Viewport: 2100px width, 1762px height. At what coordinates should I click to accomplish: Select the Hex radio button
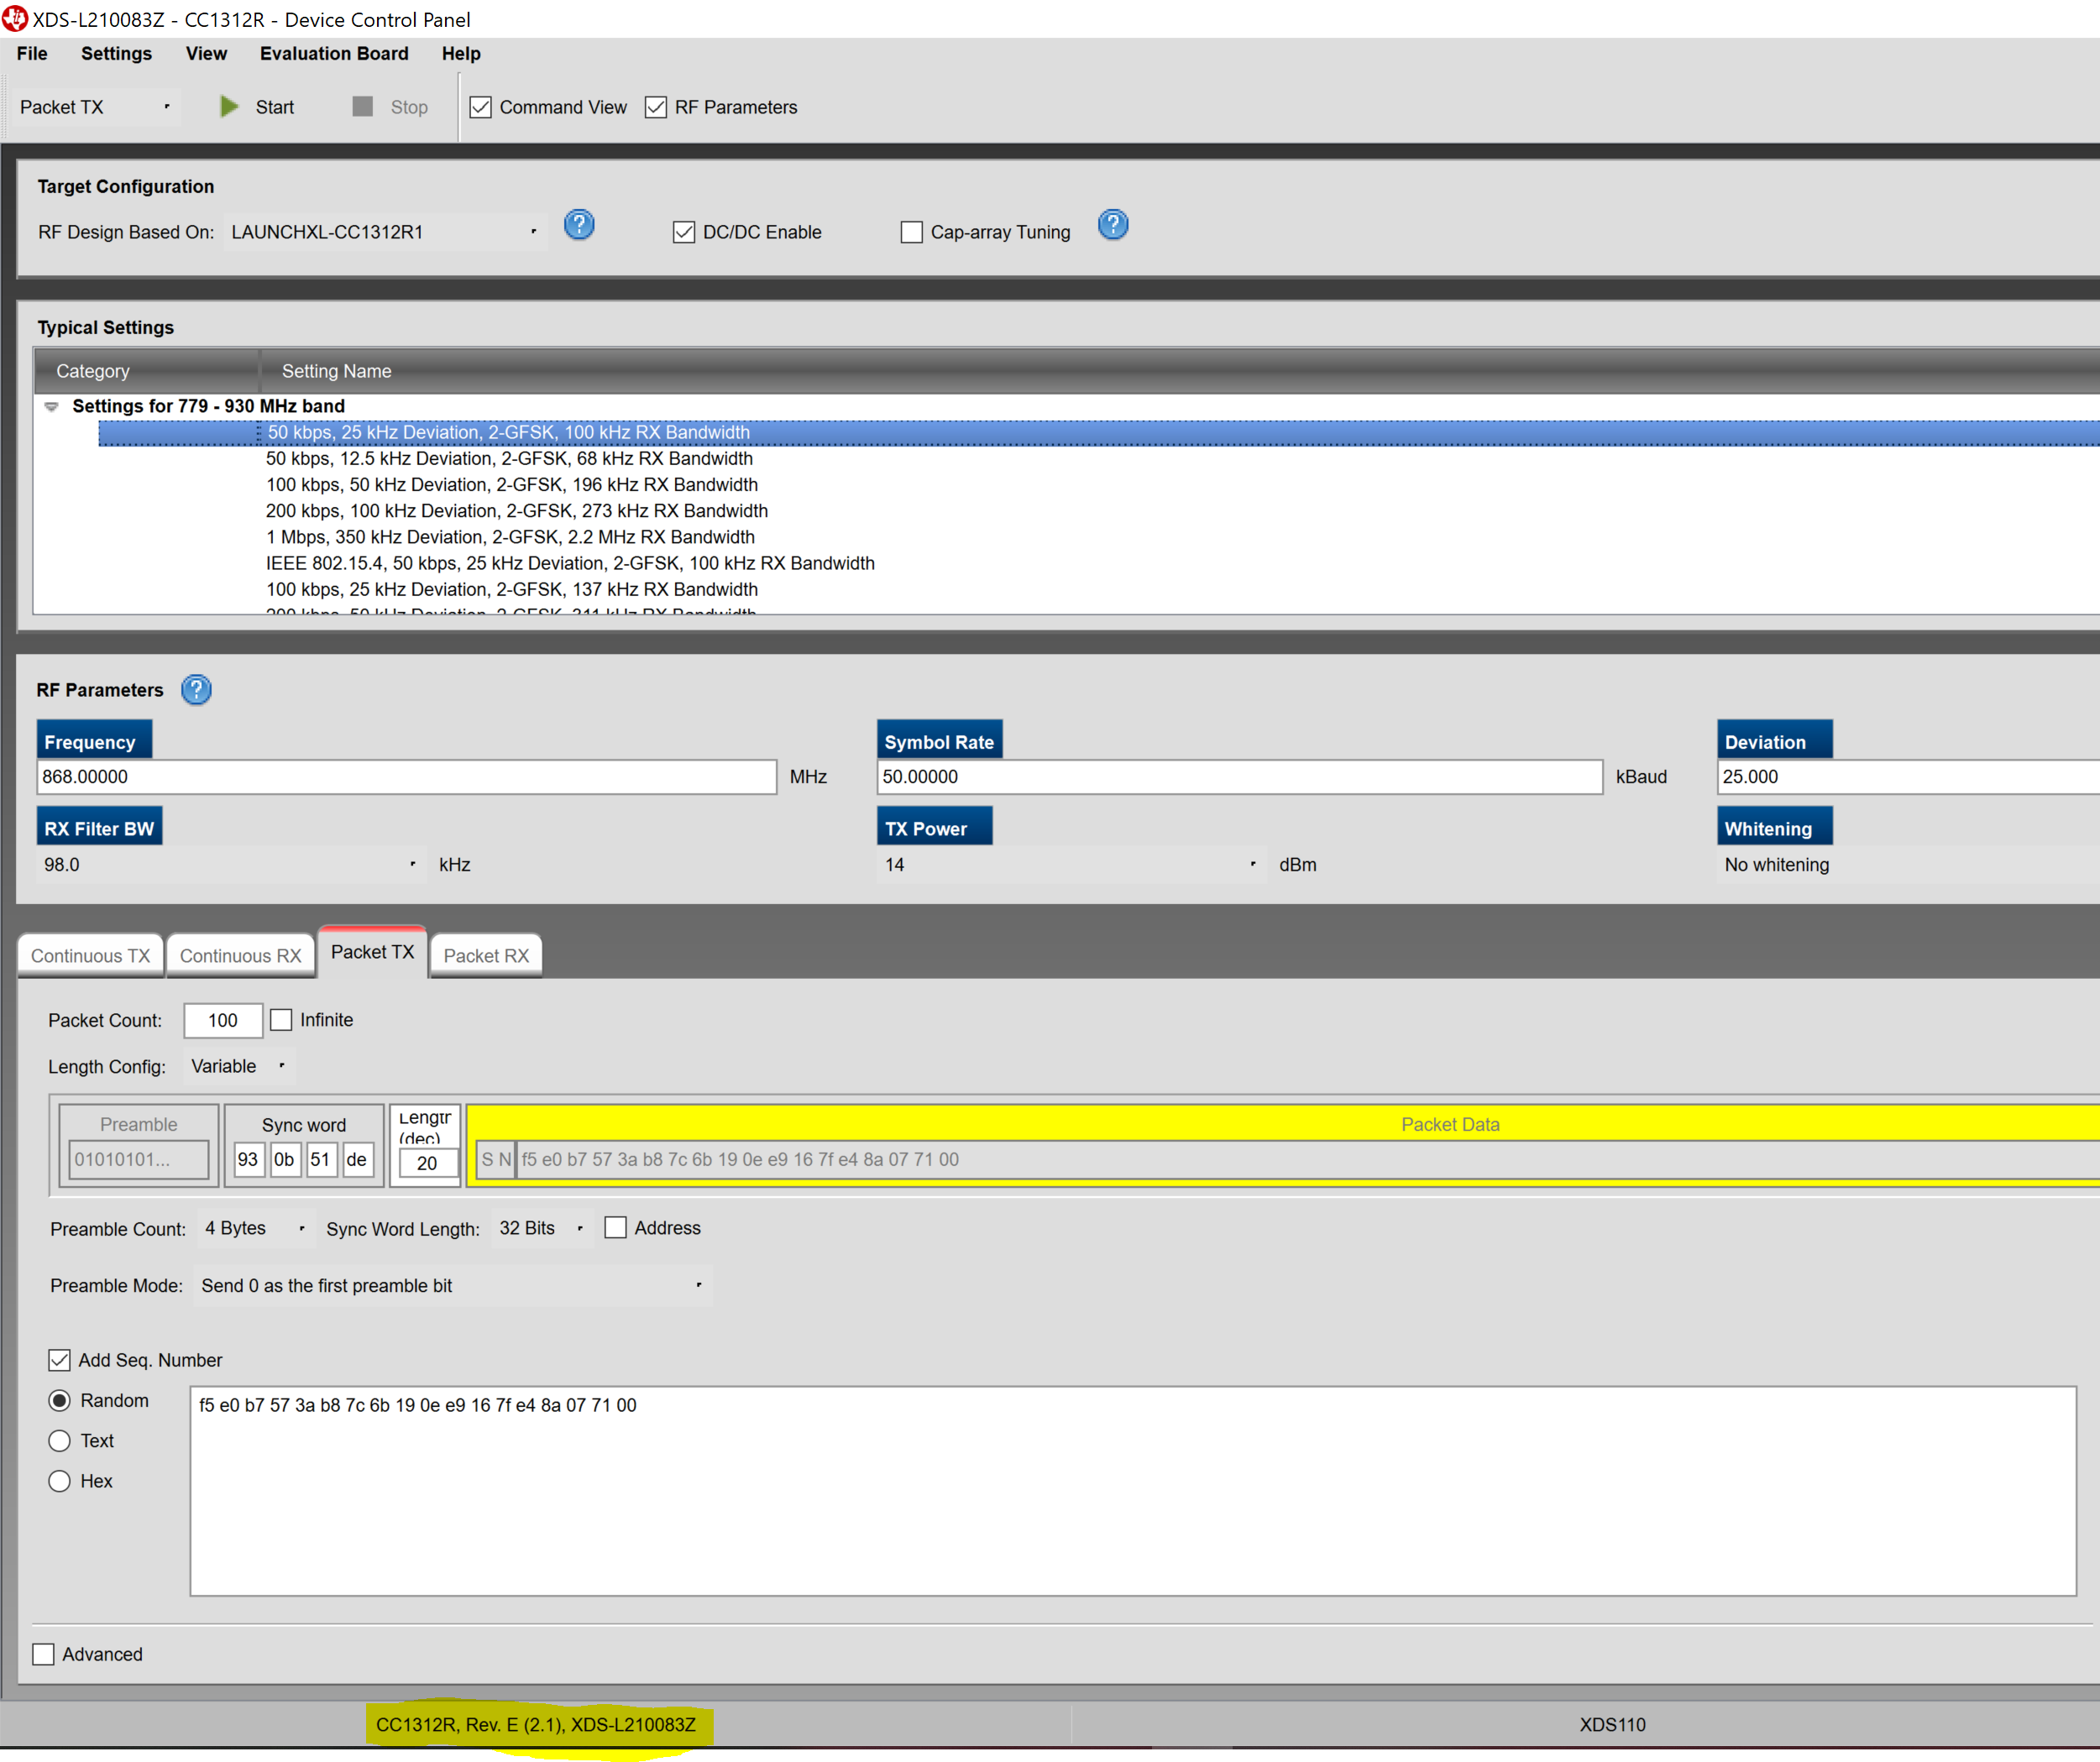pyautogui.click(x=60, y=1481)
